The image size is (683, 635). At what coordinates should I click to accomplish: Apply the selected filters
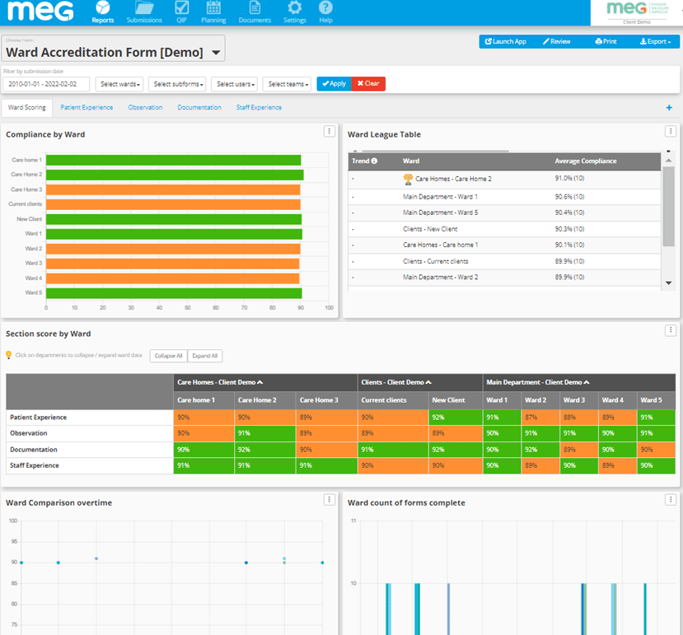pos(334,84)
